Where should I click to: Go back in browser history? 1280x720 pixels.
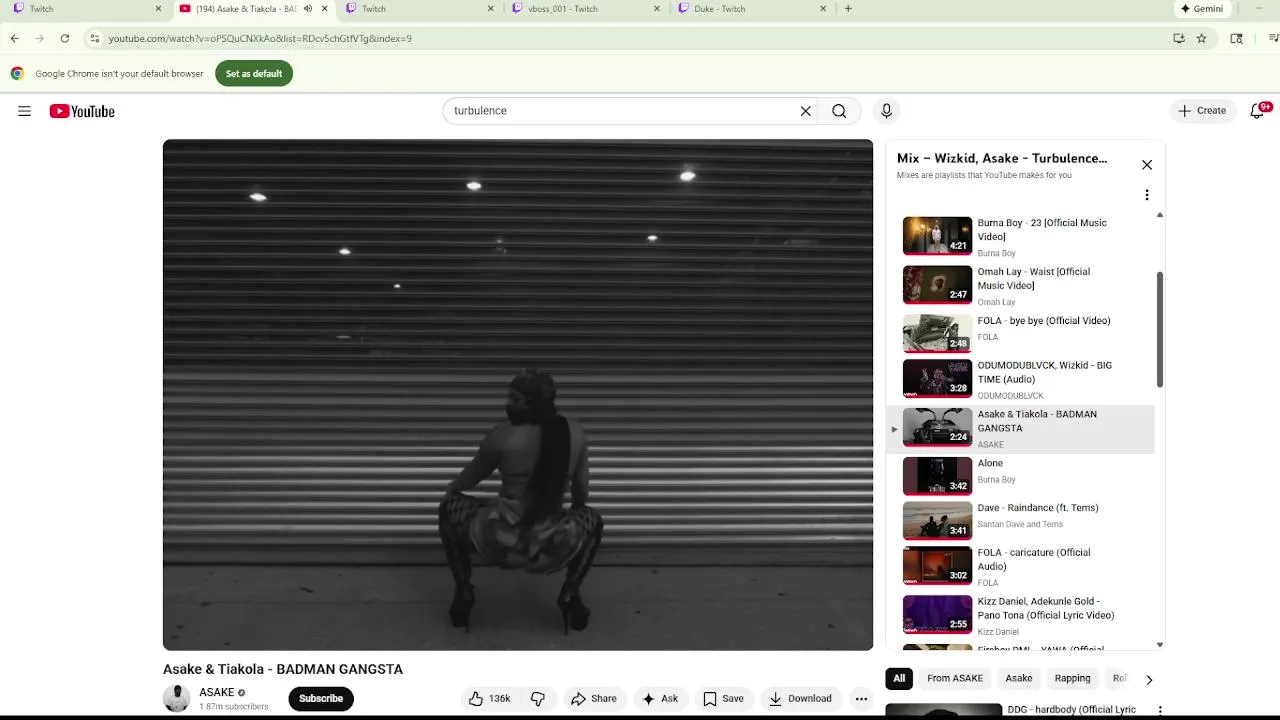14,38
